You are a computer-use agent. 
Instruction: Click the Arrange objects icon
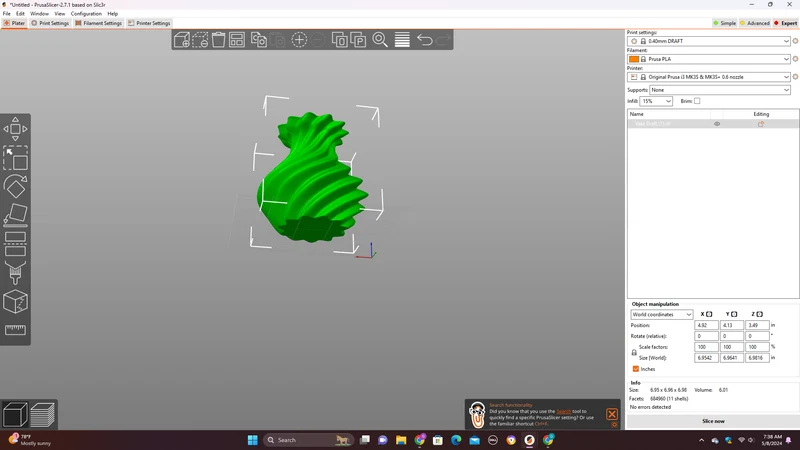pyautogui.click(x=237, y=40)
